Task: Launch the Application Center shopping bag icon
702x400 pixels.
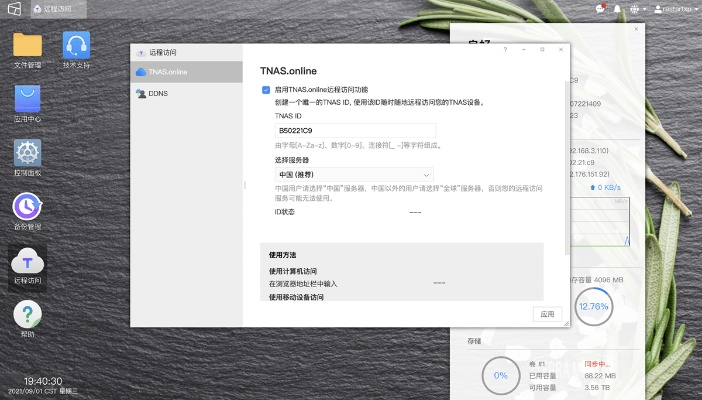Action: pos(27,99)
